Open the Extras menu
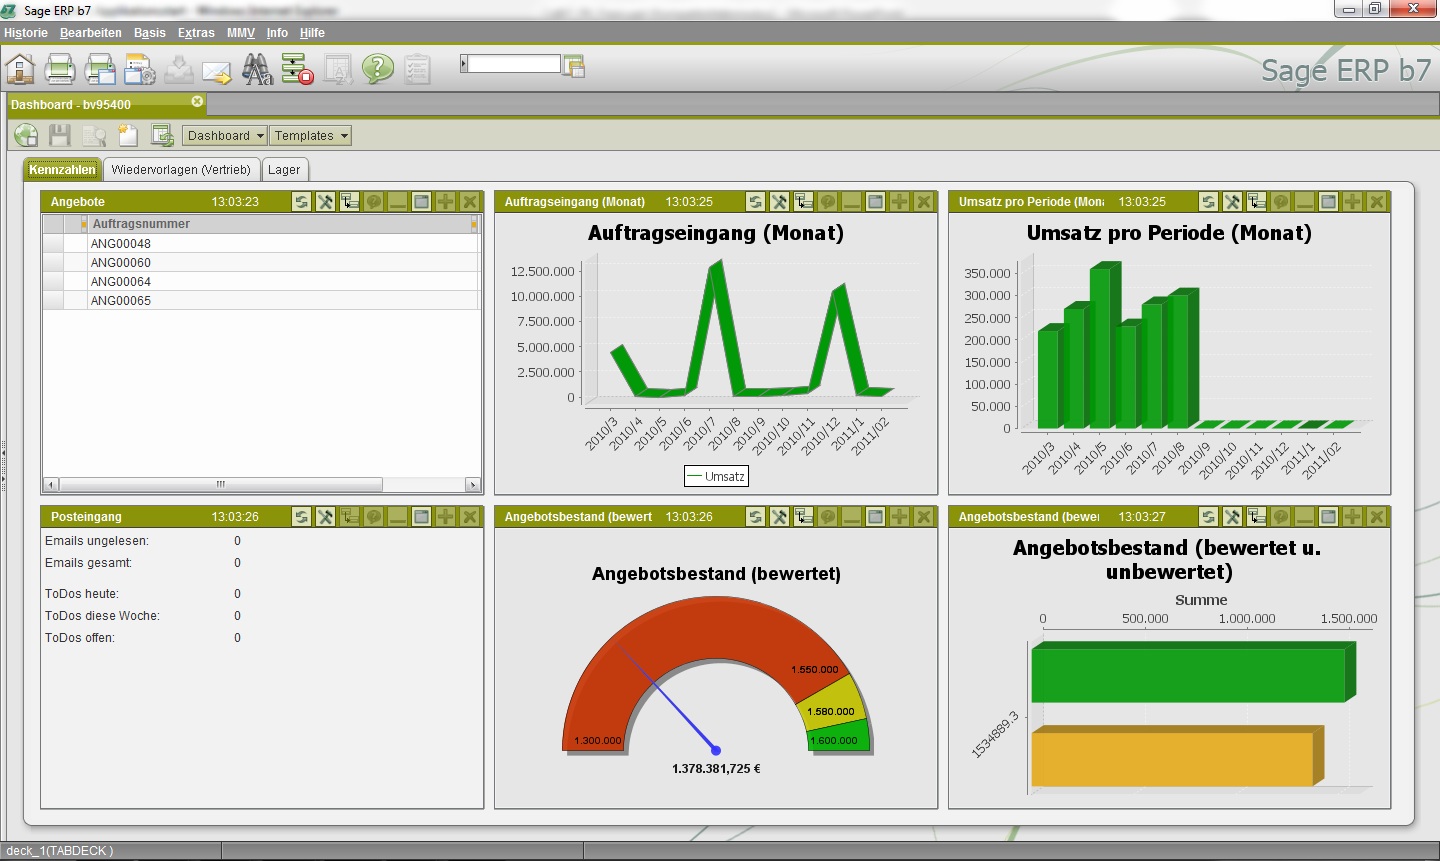 click(196, 33)
